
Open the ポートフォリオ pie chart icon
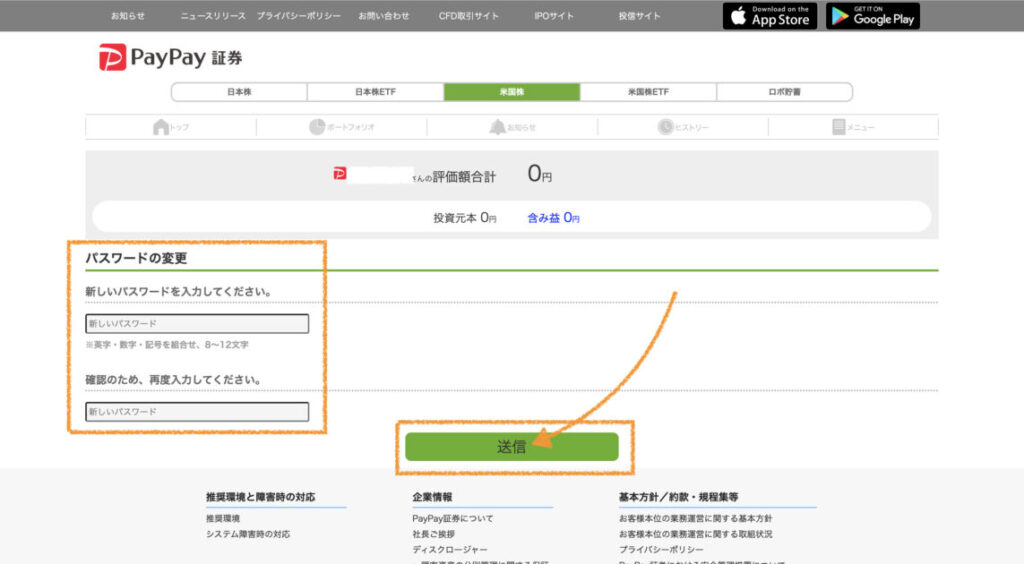point(317,127)
